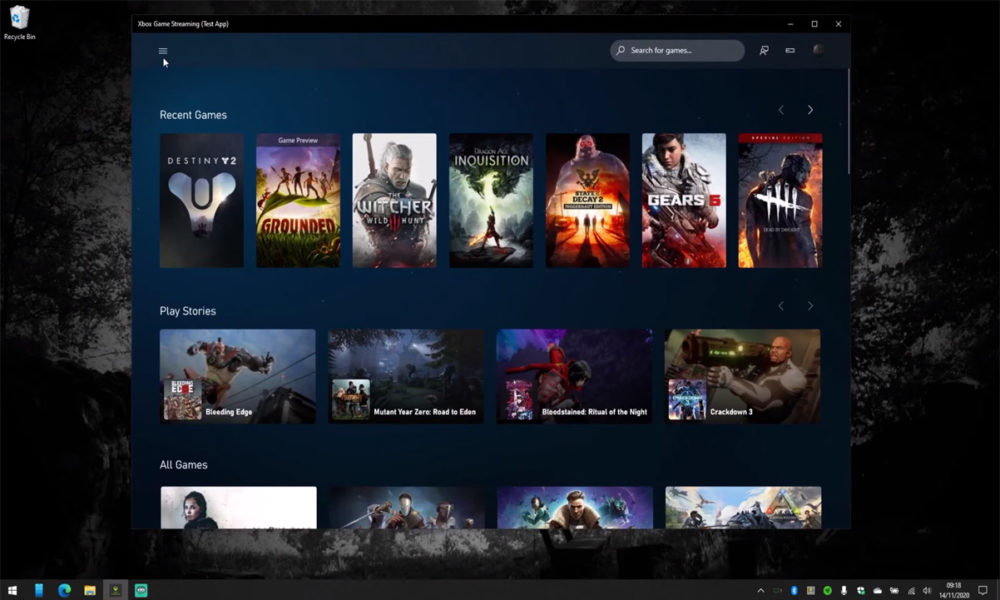Open the clock showing 09:18
The height and width of the screenshot is (600, 1000).
coord(953,590)
